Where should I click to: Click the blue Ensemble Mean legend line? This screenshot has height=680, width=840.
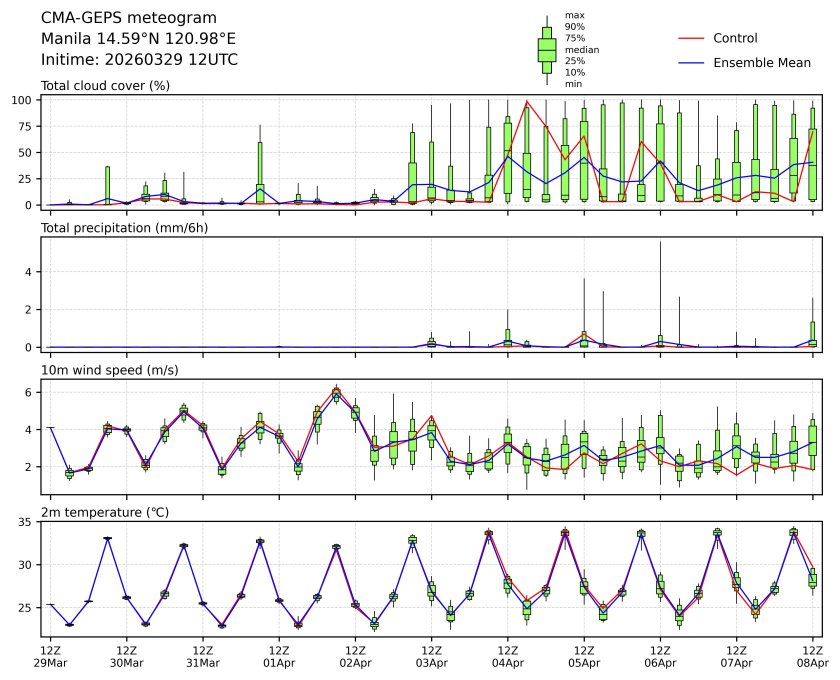tap(692, 63)
